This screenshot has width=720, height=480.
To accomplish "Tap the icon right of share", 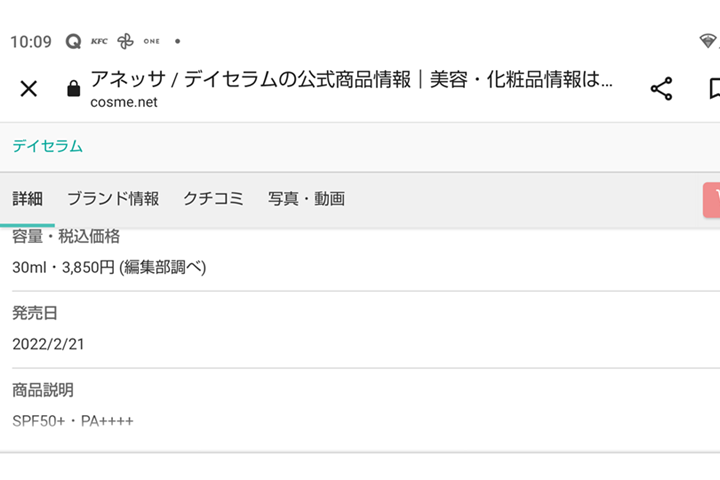I will 714,89.
